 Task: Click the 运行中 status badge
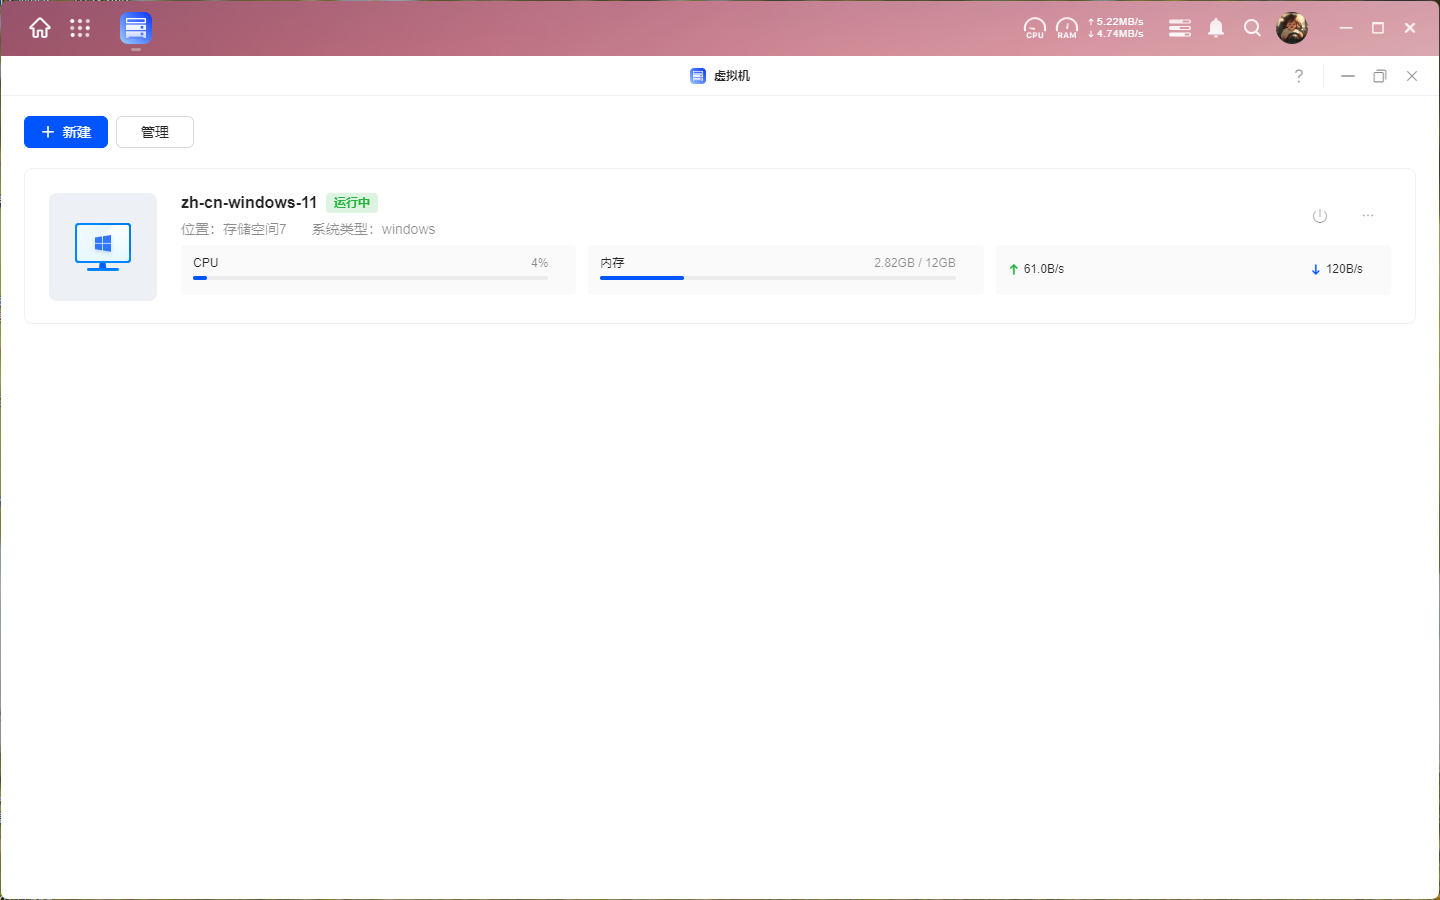tap(352, 203)
